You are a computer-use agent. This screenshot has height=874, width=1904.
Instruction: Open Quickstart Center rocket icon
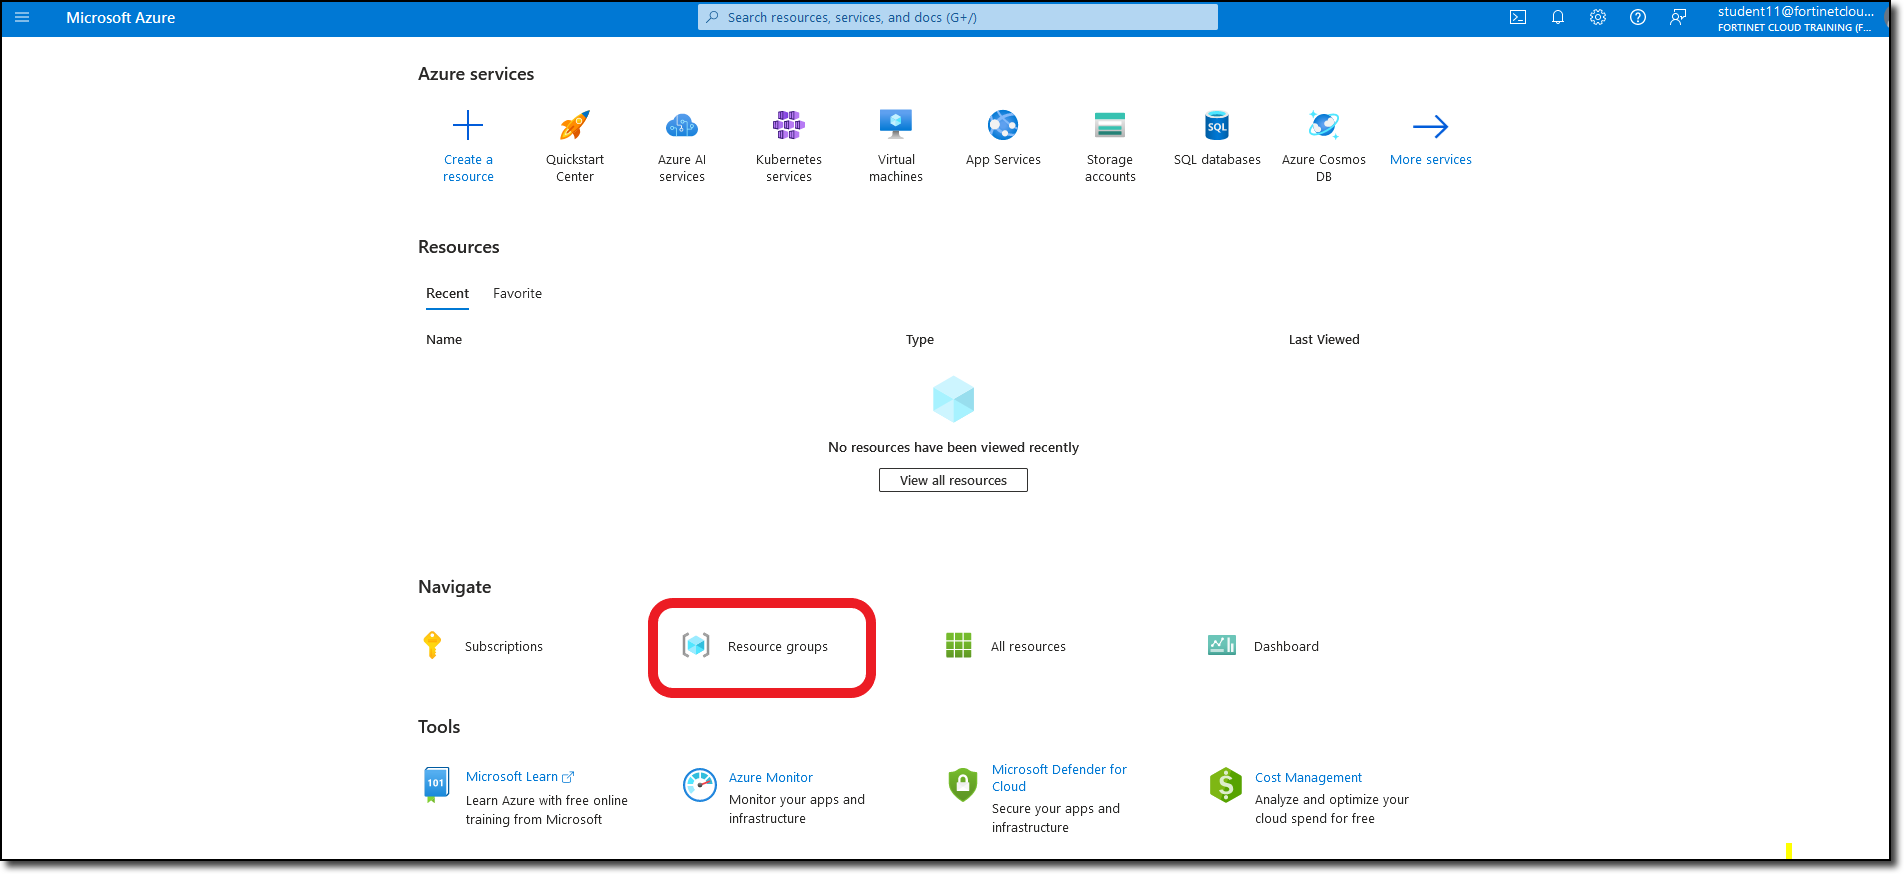[575, 125]
